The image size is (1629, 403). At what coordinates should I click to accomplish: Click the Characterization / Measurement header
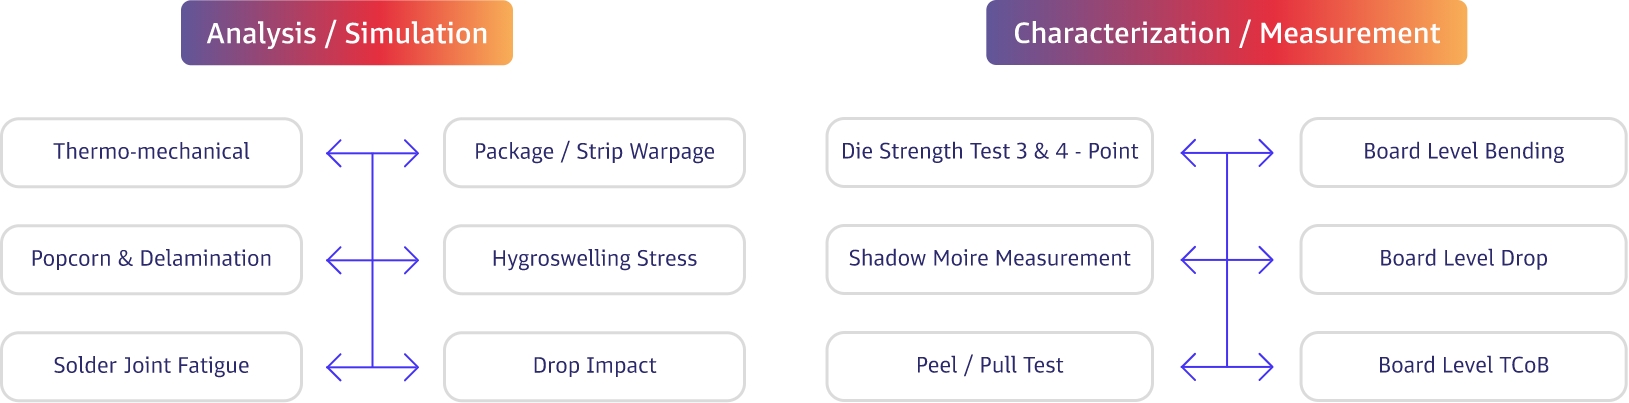(x=1226, y=33)
